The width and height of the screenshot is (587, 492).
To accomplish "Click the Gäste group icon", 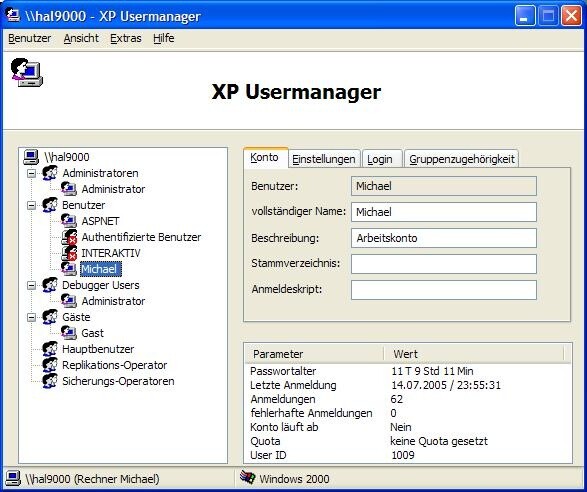I will click(50, 317).
